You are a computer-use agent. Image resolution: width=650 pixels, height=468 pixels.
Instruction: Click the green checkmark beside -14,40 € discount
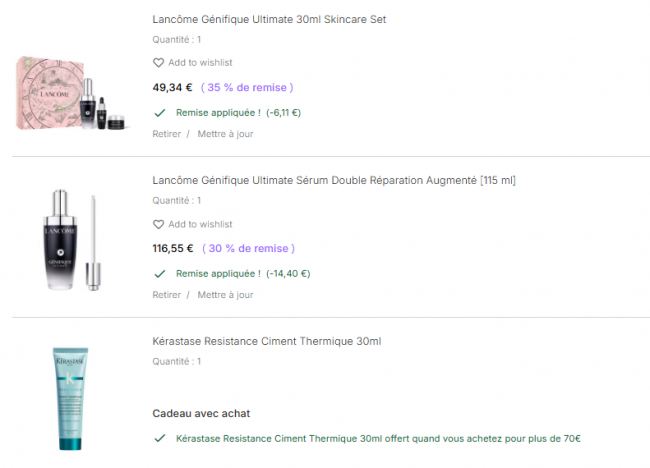point(159,273)
